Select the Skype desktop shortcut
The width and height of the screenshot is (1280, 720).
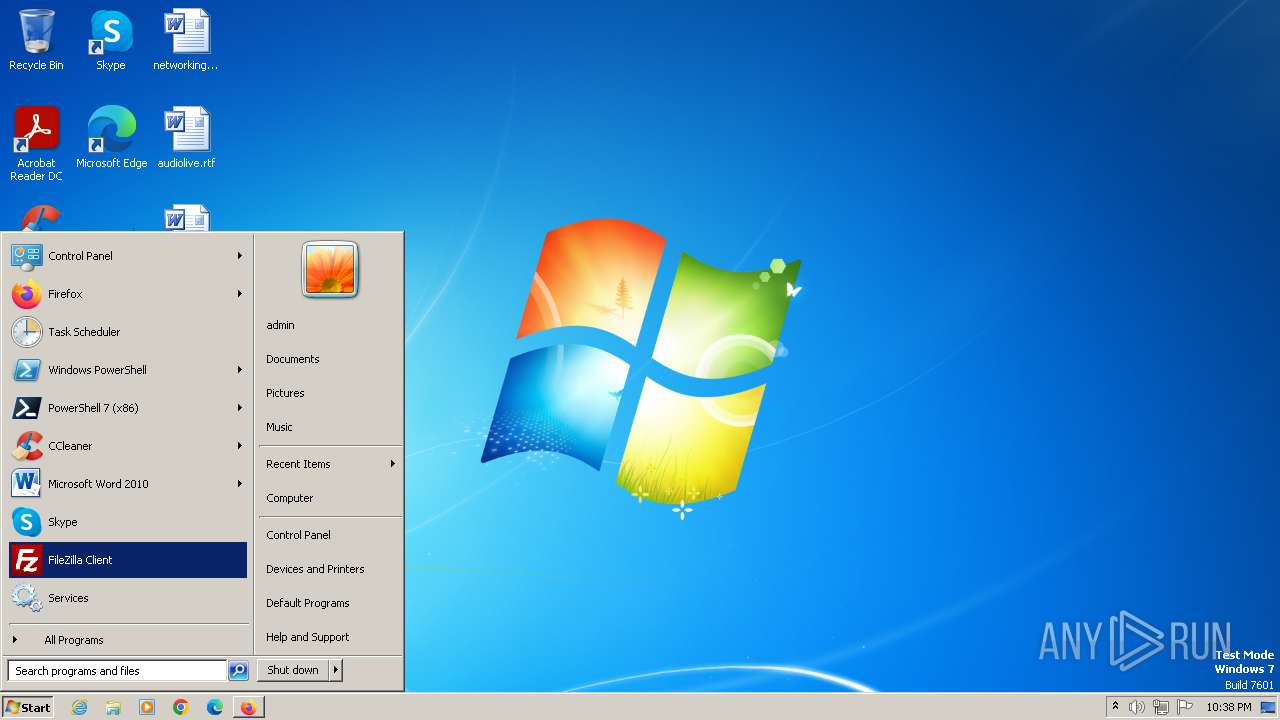point(110,40)
